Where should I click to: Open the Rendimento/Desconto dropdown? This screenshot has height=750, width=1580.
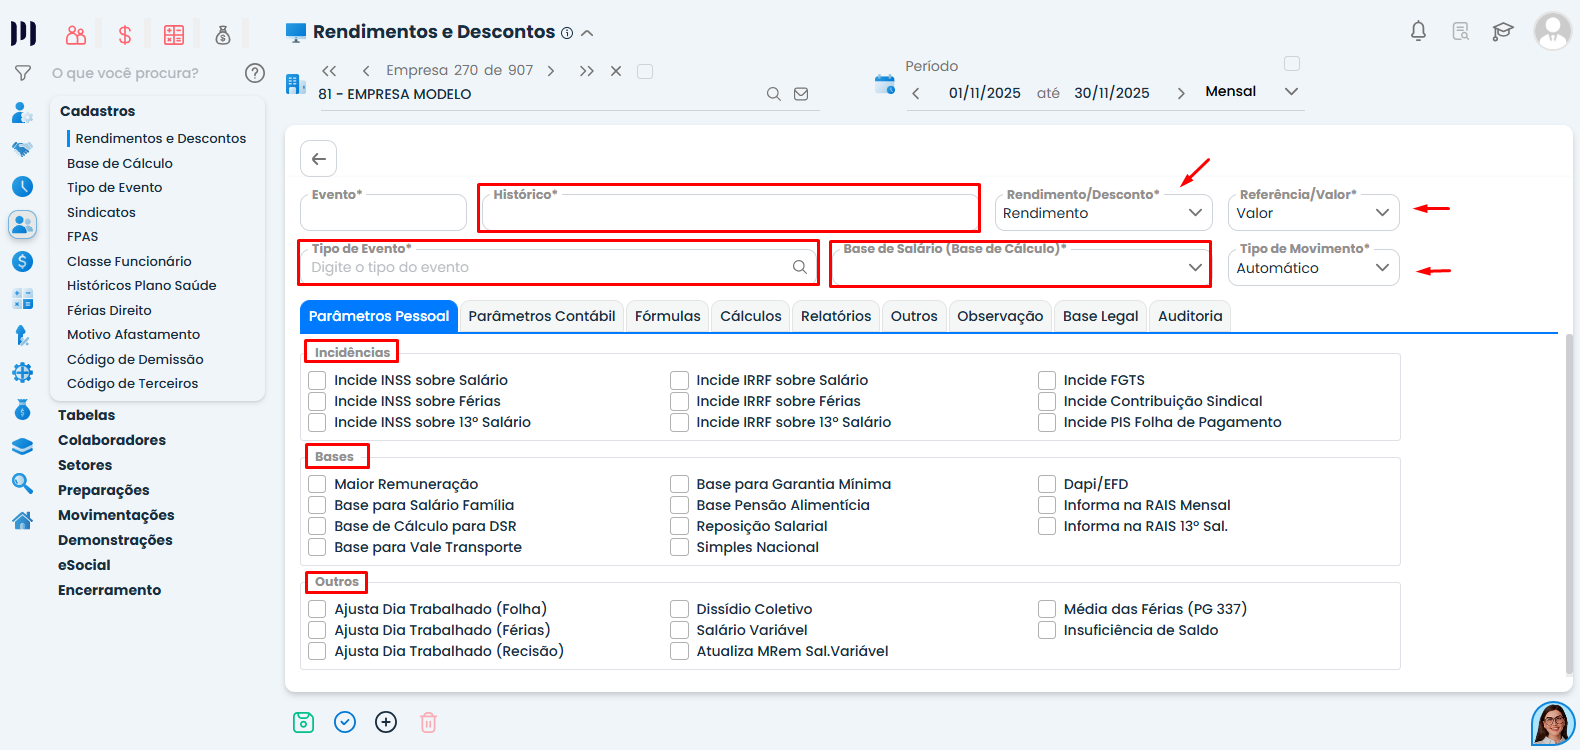click(x=1103, y=213)
